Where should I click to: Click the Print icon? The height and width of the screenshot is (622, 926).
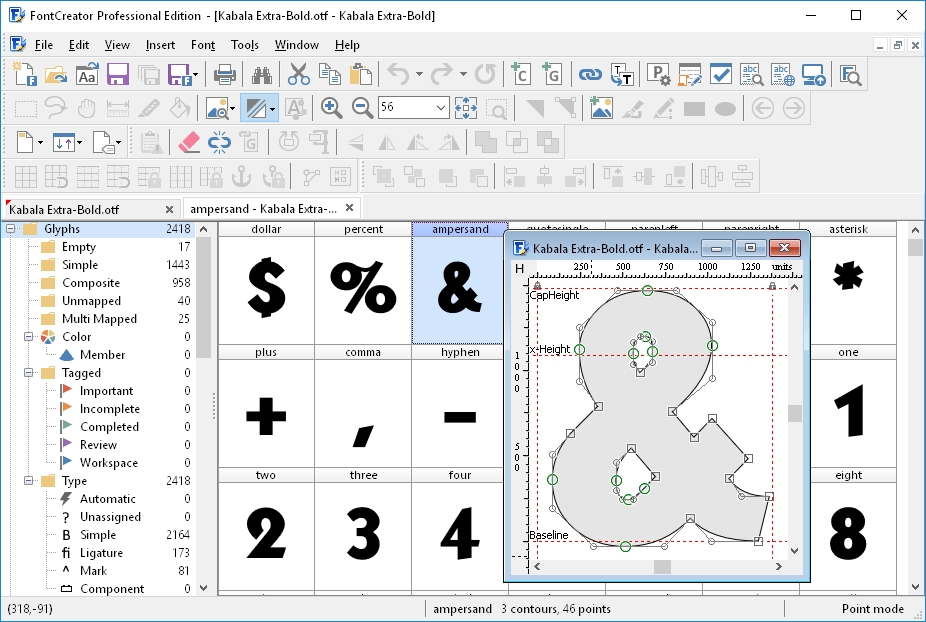(x=224, y=74)
